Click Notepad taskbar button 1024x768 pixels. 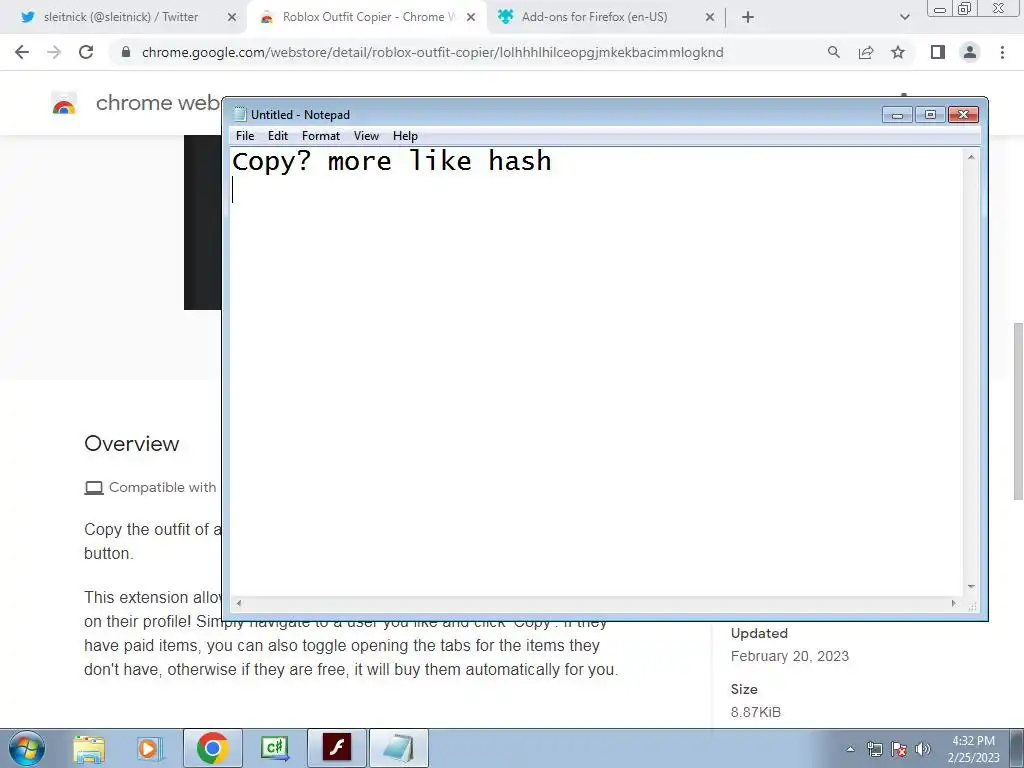coord(399,748)
